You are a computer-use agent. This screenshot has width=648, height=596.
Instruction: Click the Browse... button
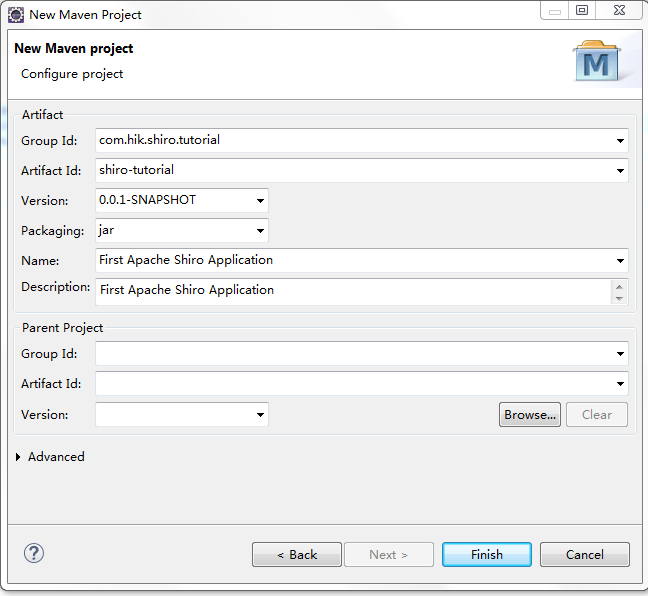point(530,415)
